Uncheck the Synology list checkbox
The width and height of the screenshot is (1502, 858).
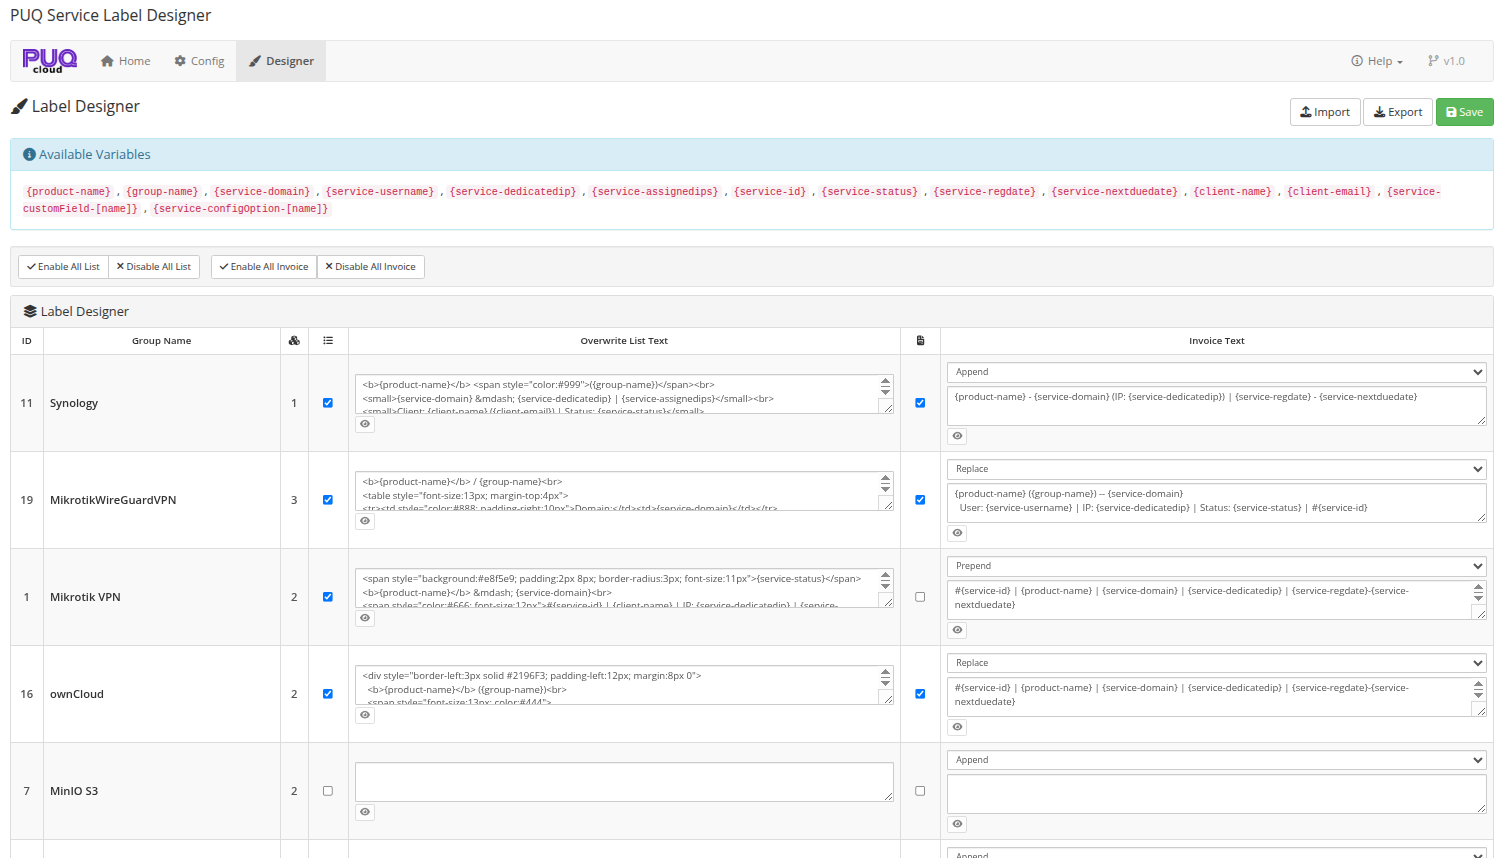tap(328, 402)
